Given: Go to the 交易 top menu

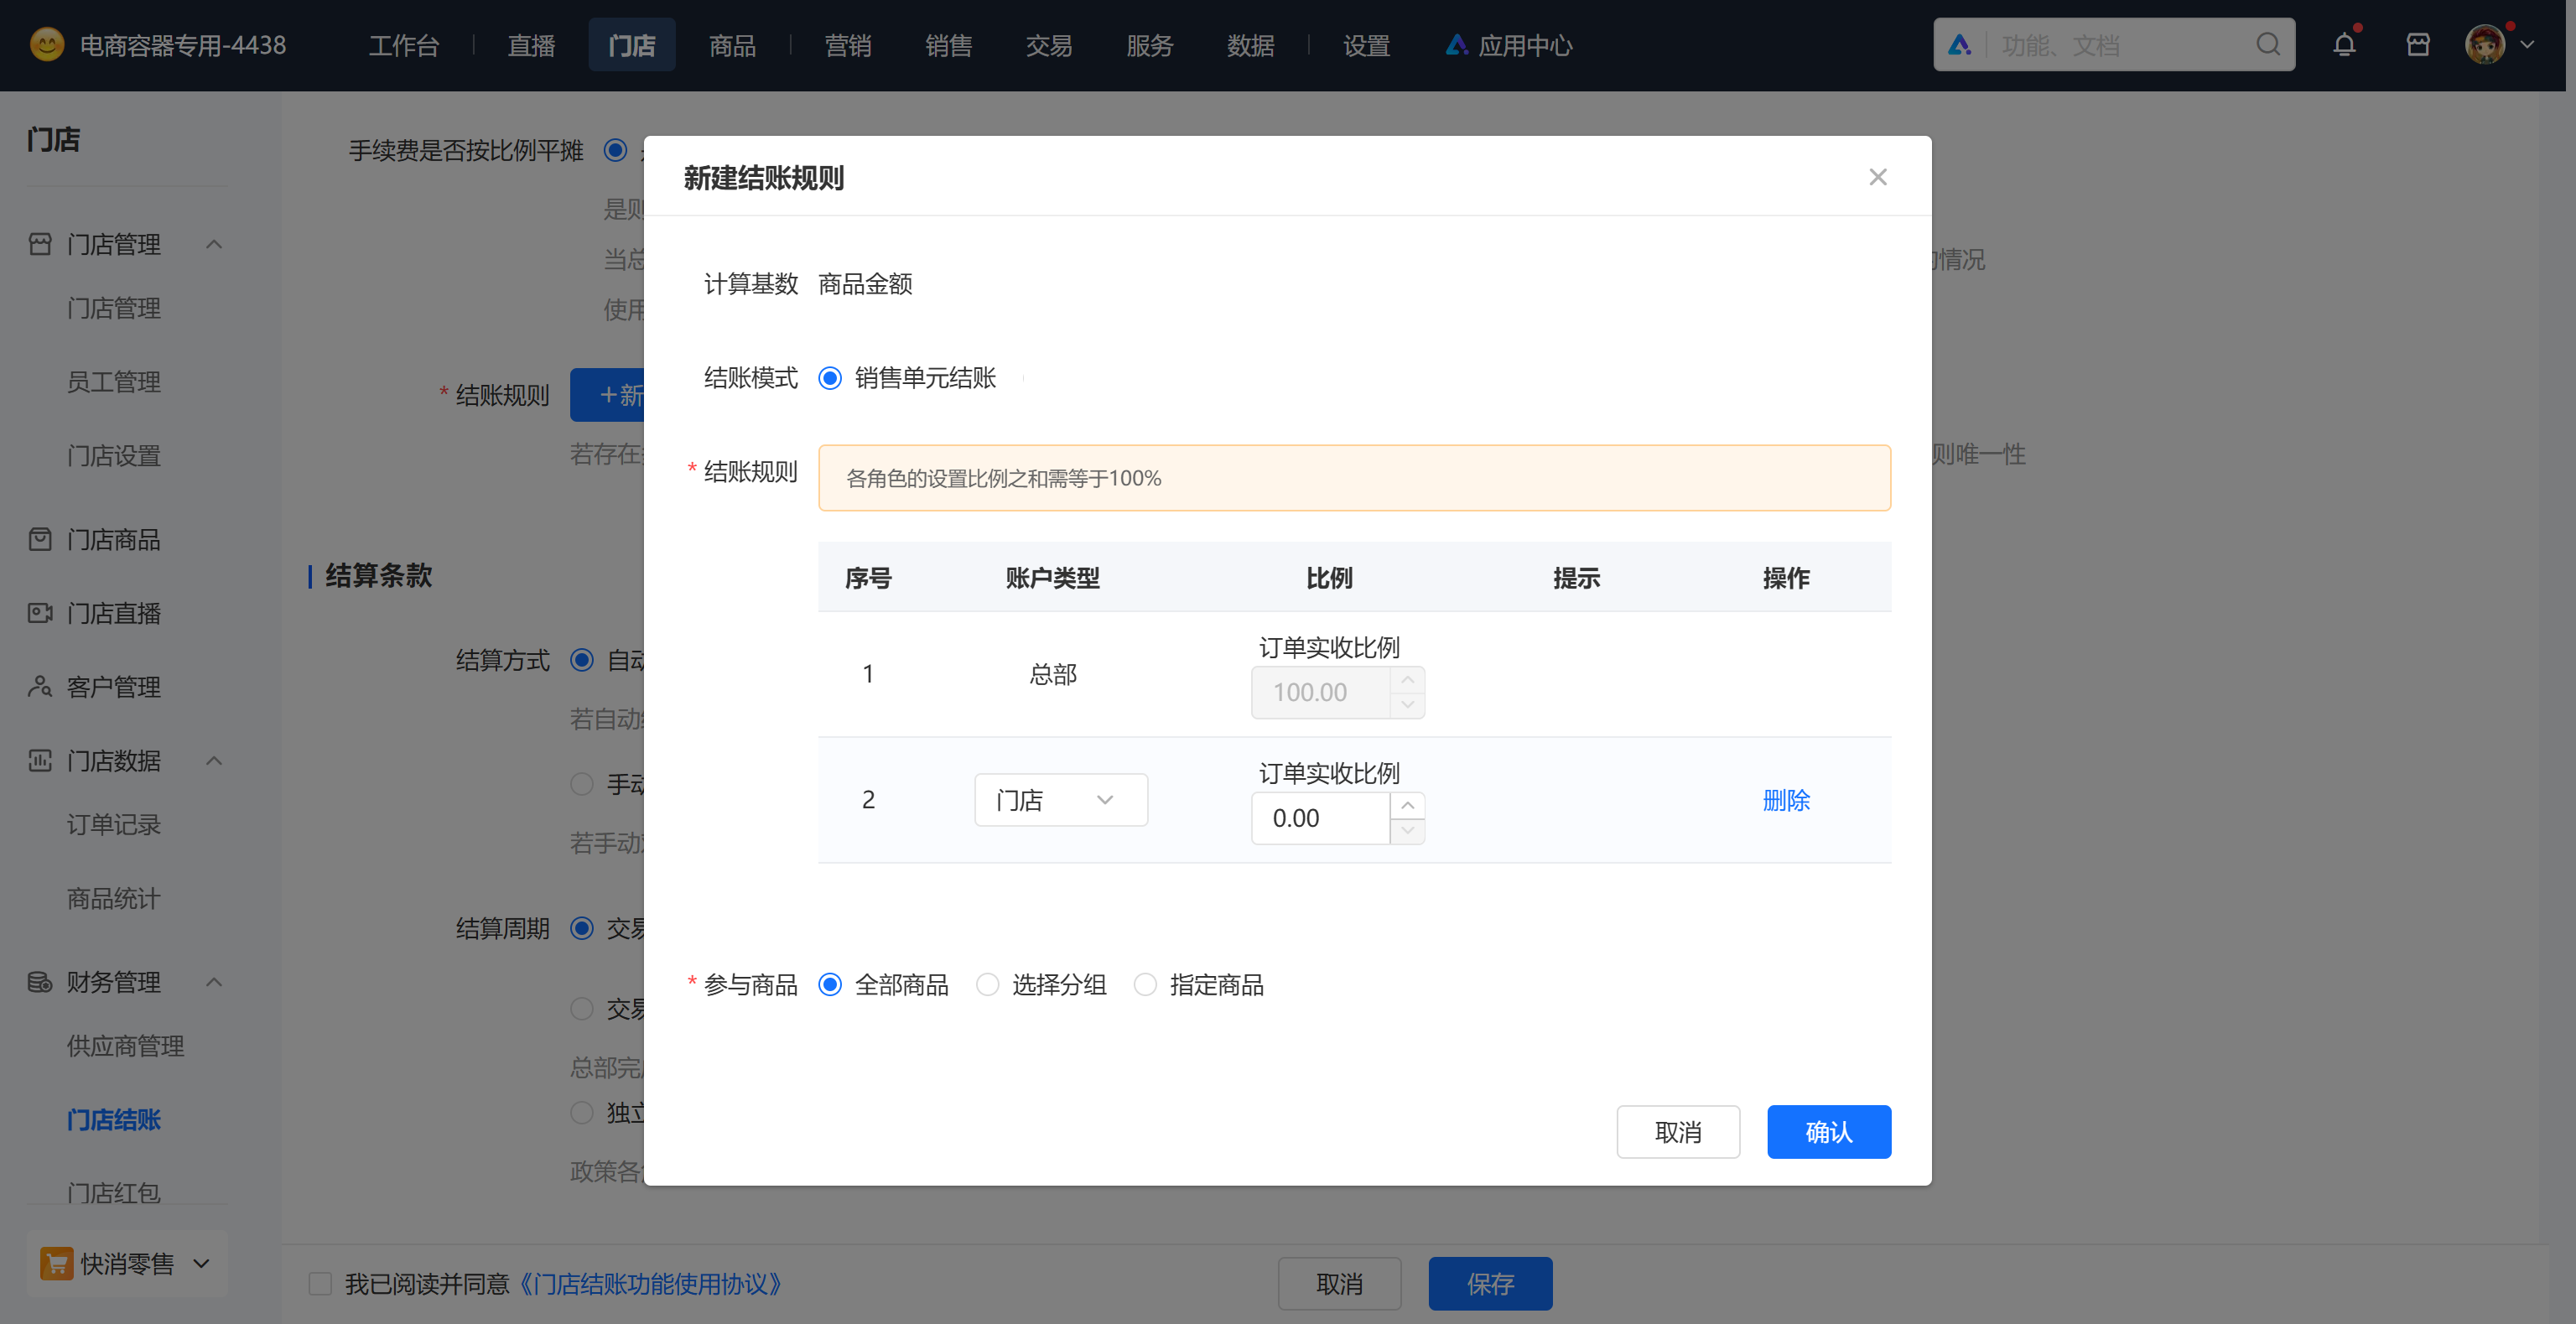Looking at the screenshot, I should coord(1049,45).
